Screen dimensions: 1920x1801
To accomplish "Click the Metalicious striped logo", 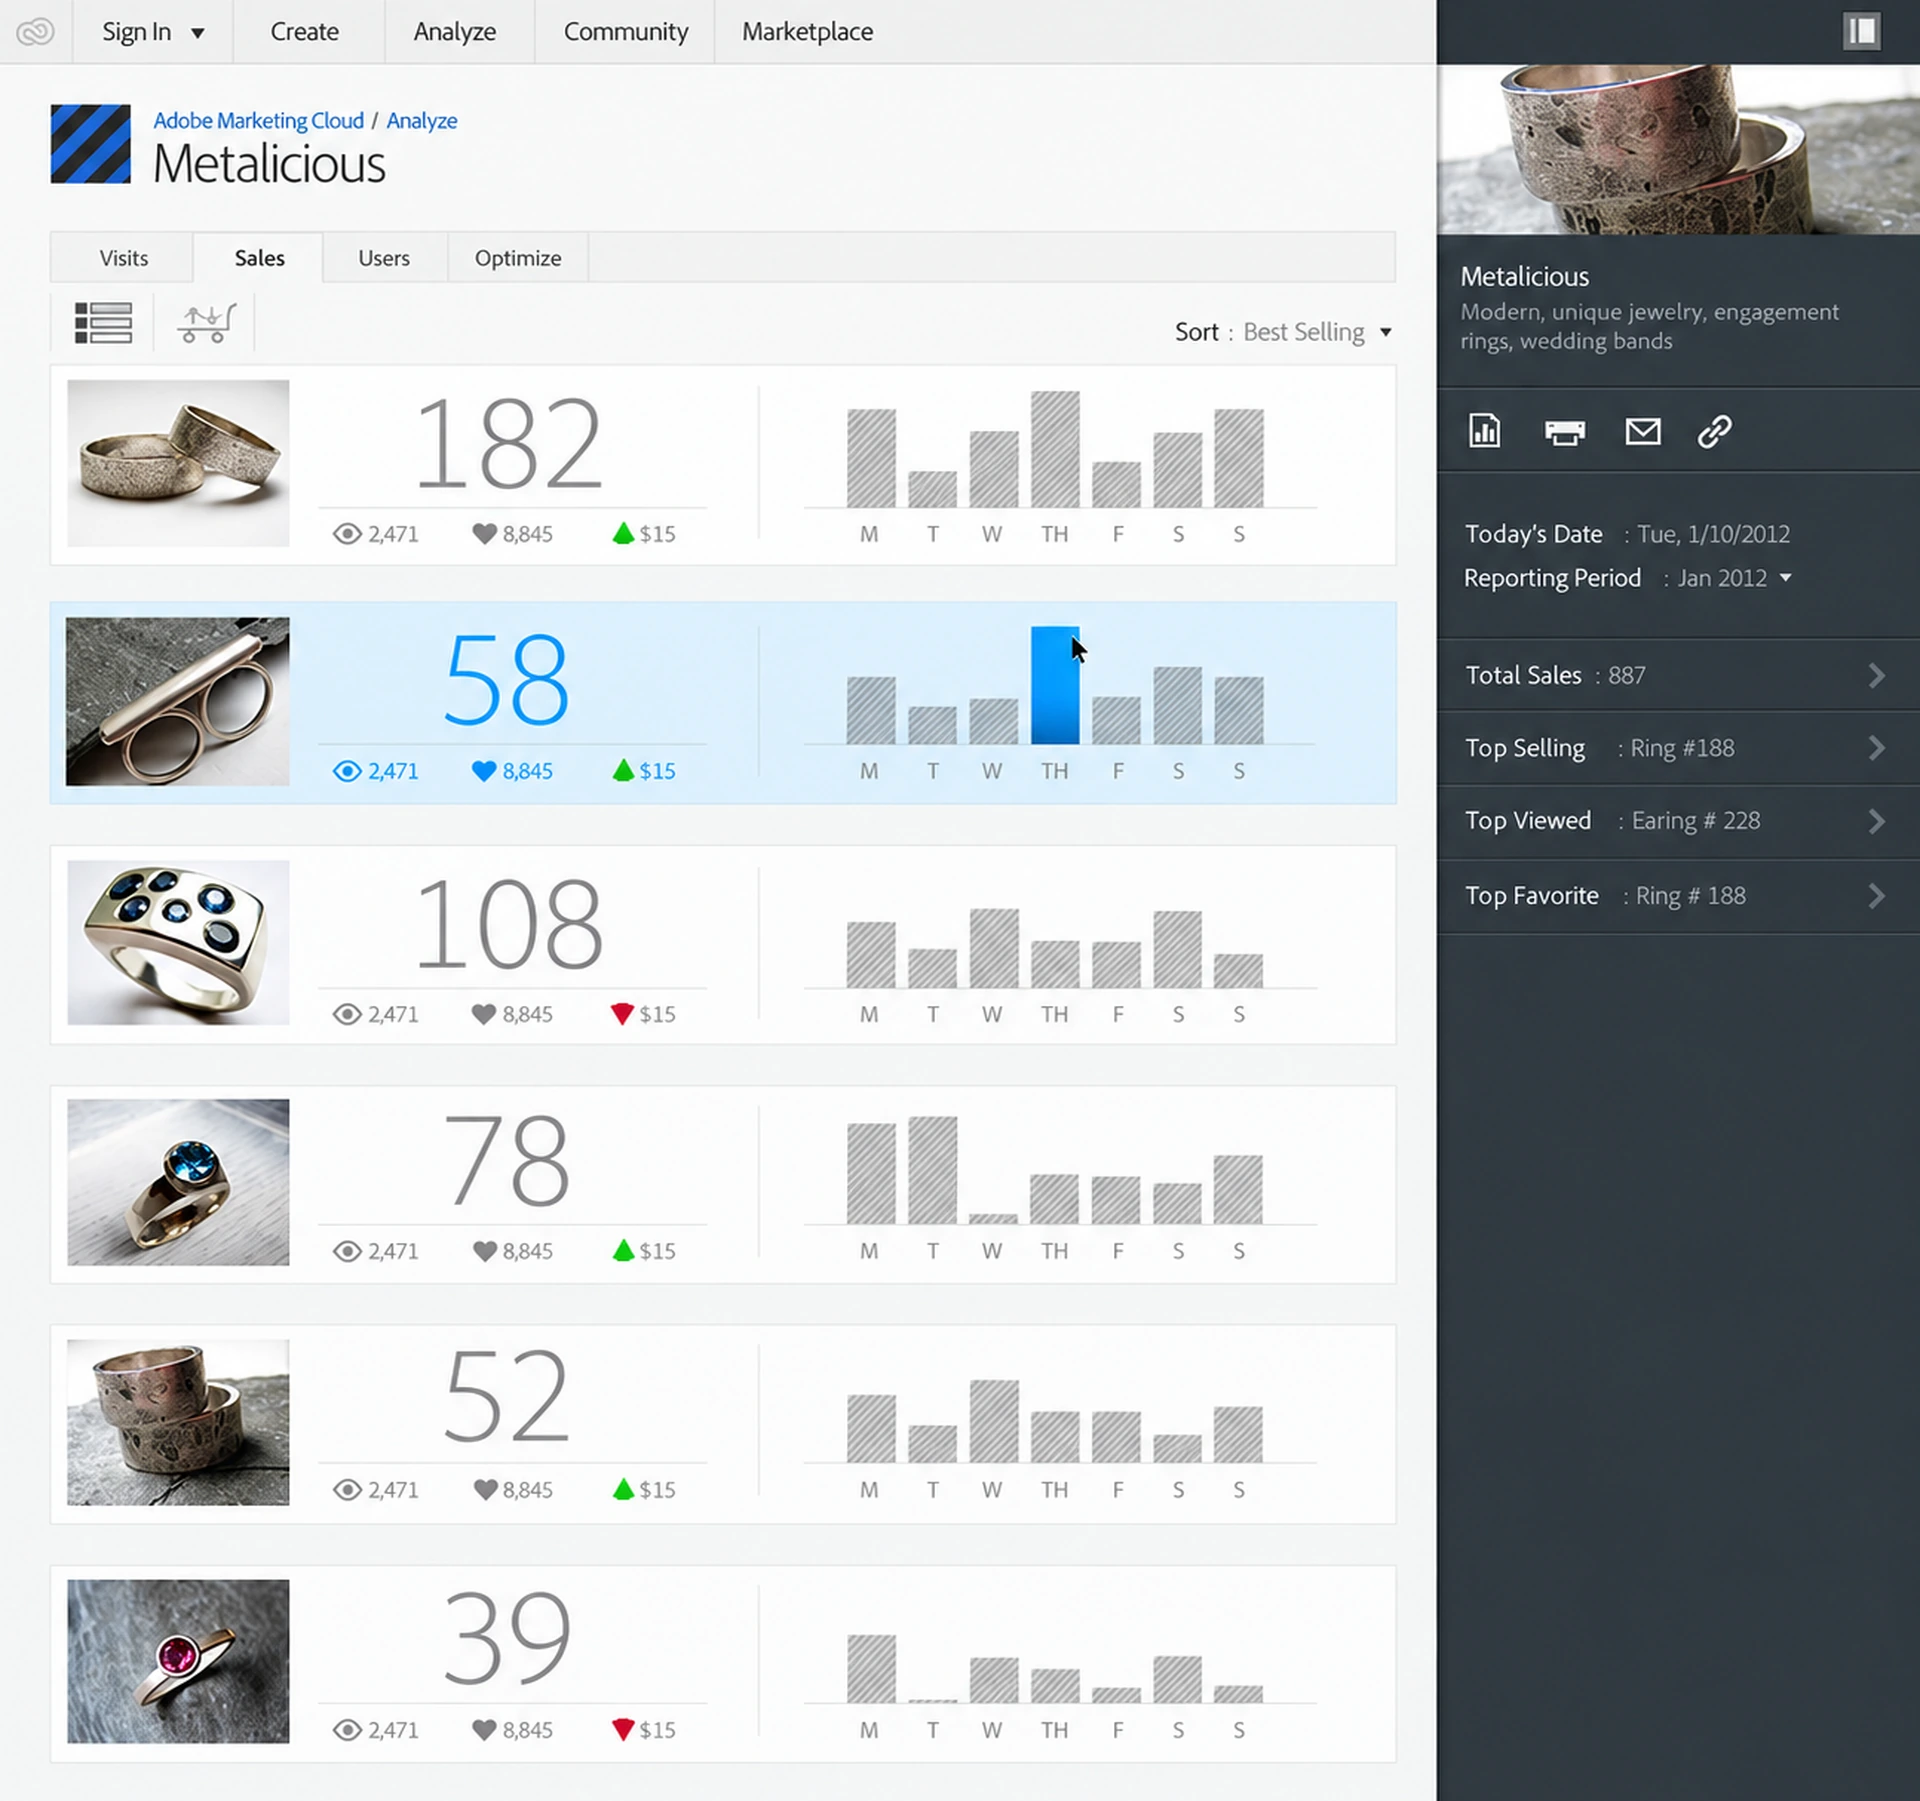I will coord(90,144).
